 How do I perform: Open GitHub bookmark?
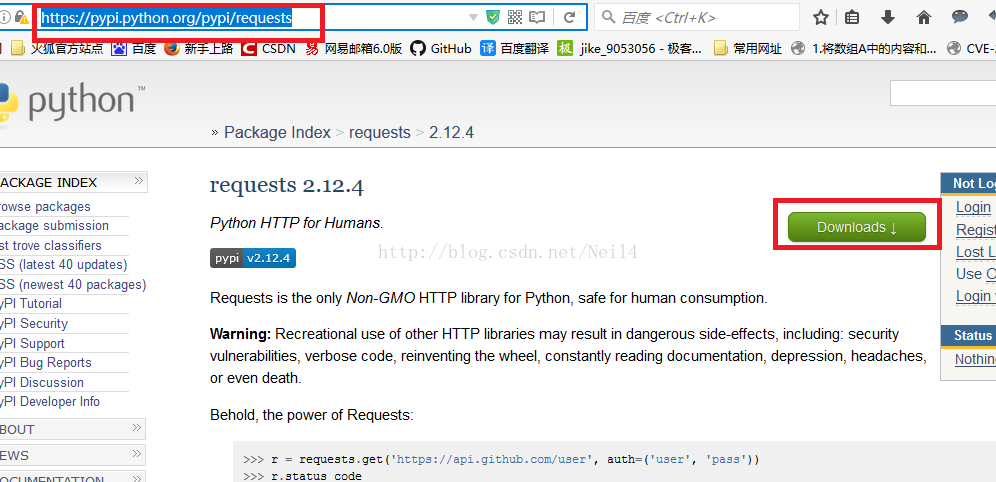point(451,48)
